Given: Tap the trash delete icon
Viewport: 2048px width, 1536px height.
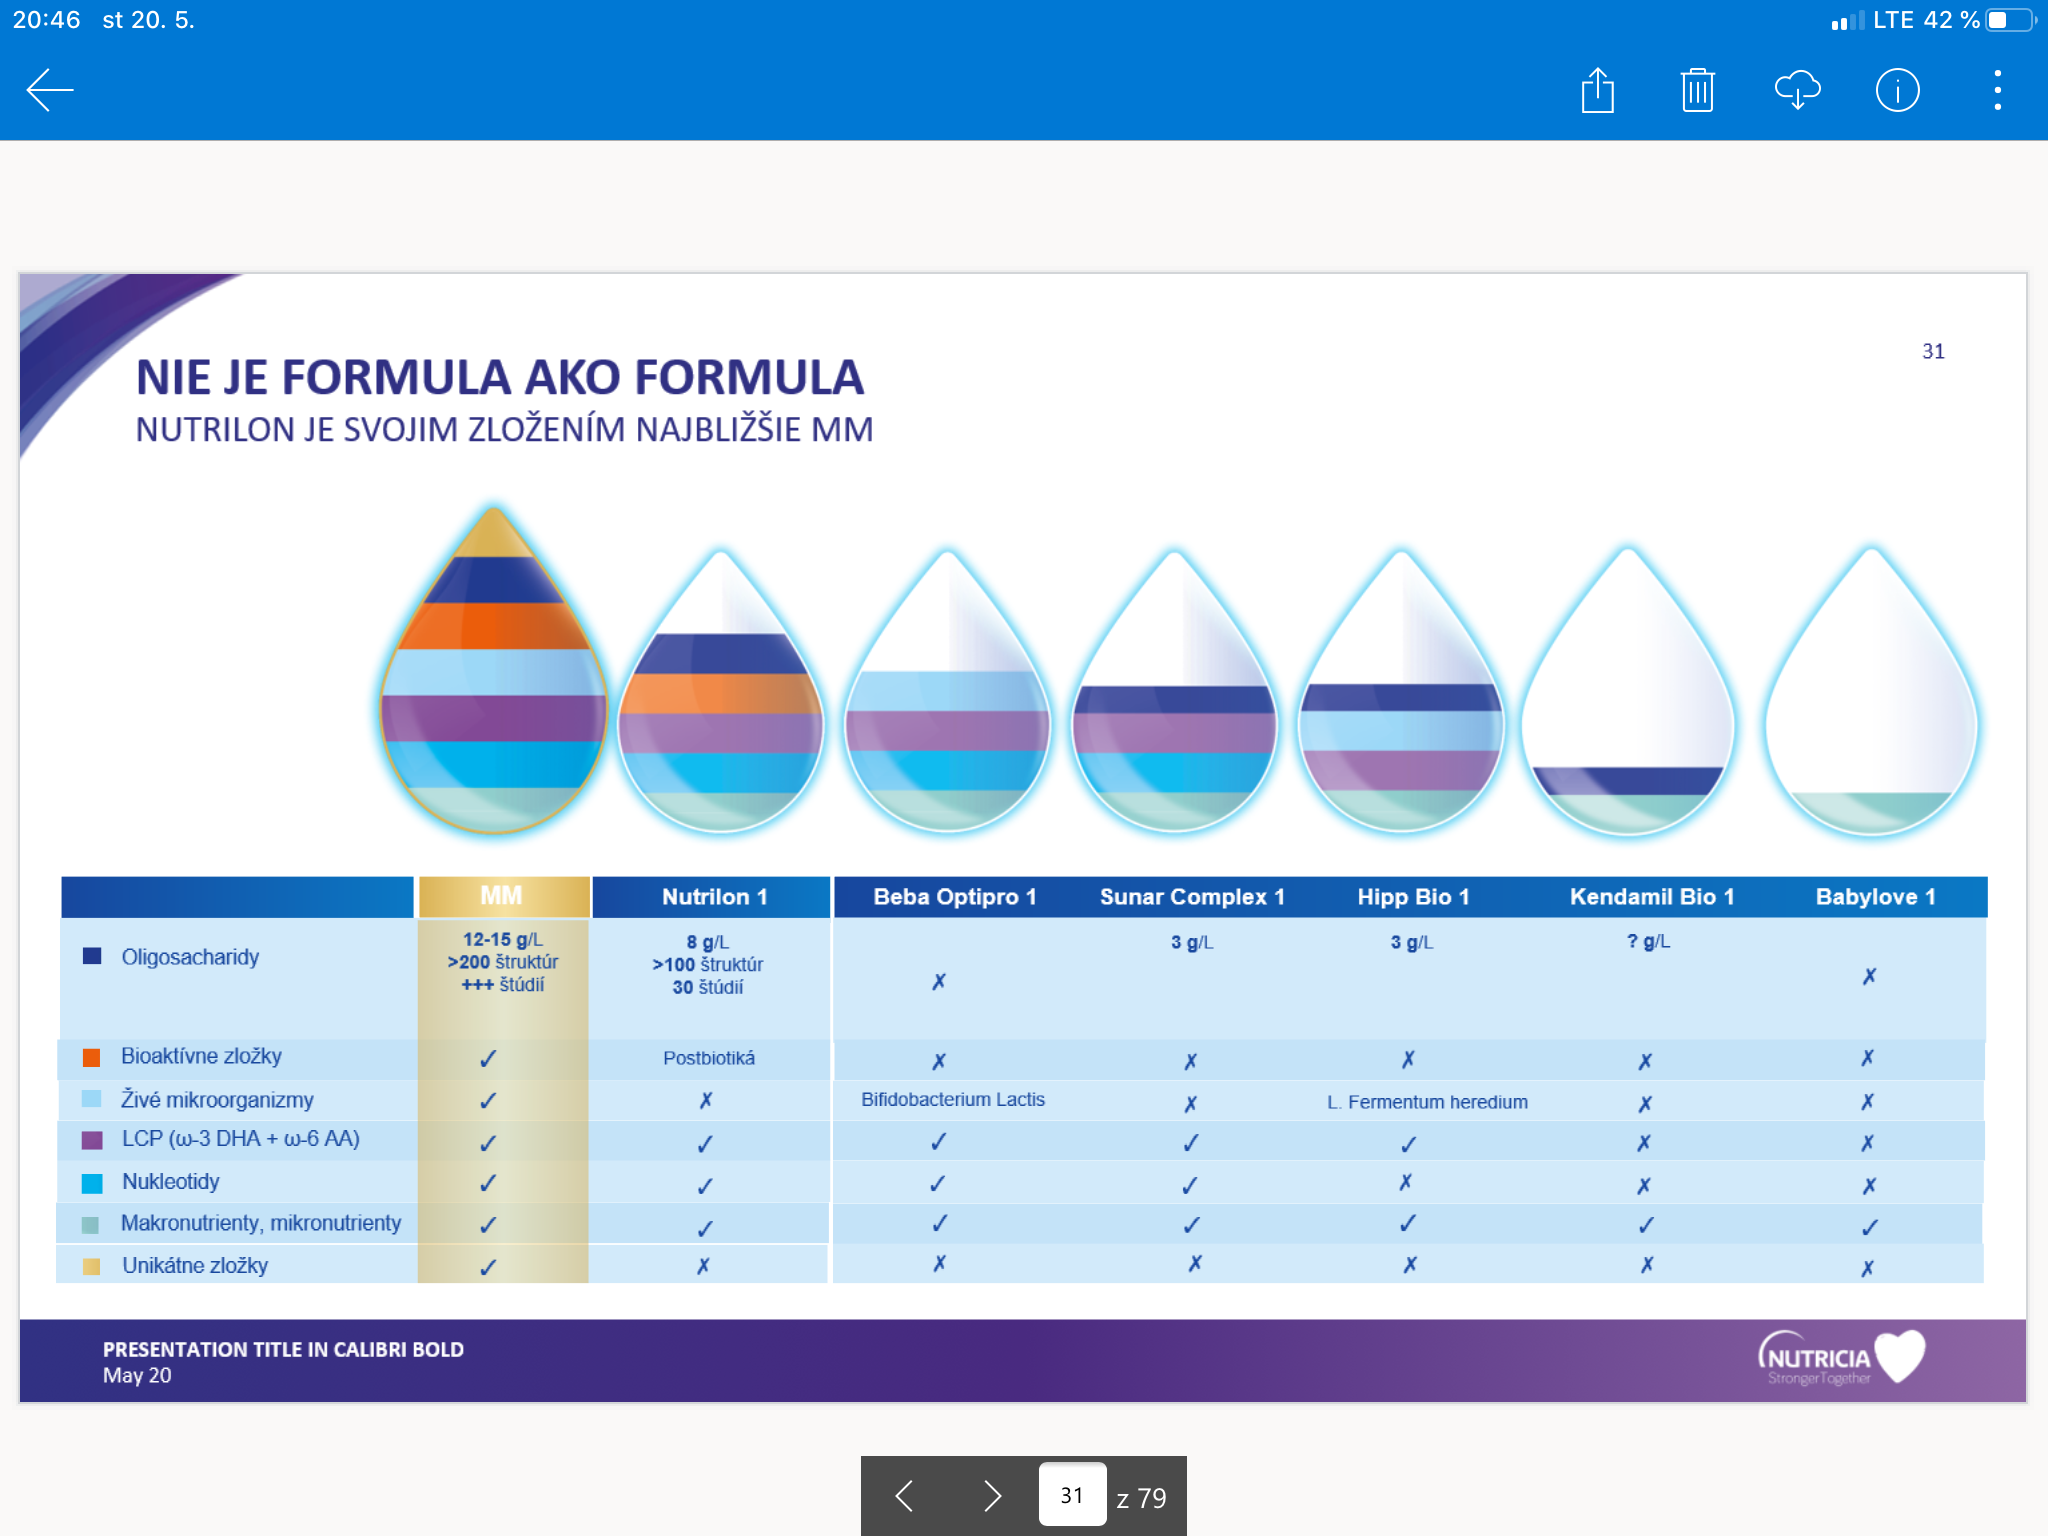Looking at the screenshot, I should (1697, 91).
